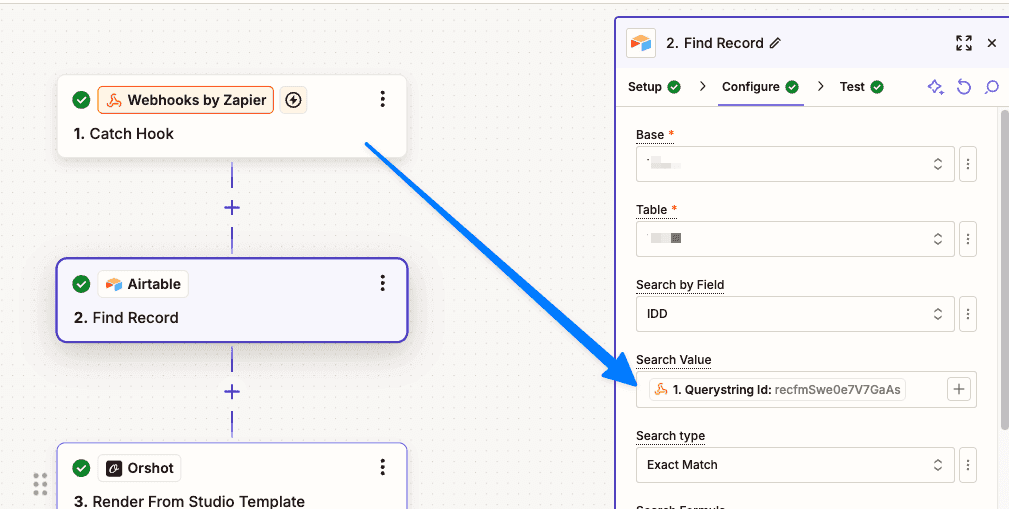Image resolution: width=1009 pixels, height=509 pixels.
Task: Open the Search by Field dropdown showing IDD
Action: [x=795, y=314]
